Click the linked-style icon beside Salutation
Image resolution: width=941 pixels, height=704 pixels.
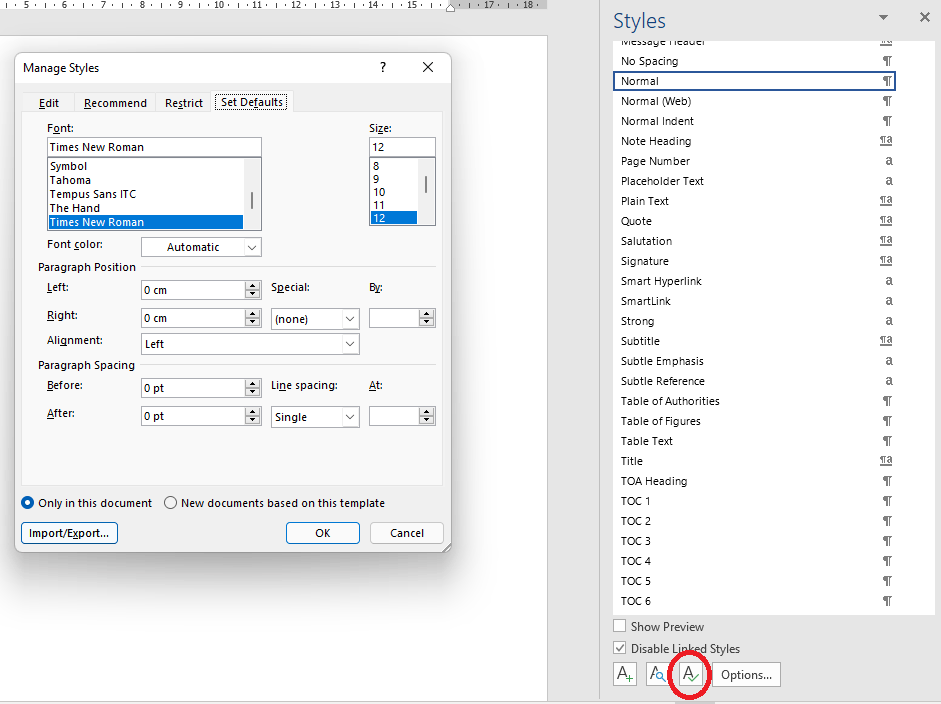coord(886,241)
